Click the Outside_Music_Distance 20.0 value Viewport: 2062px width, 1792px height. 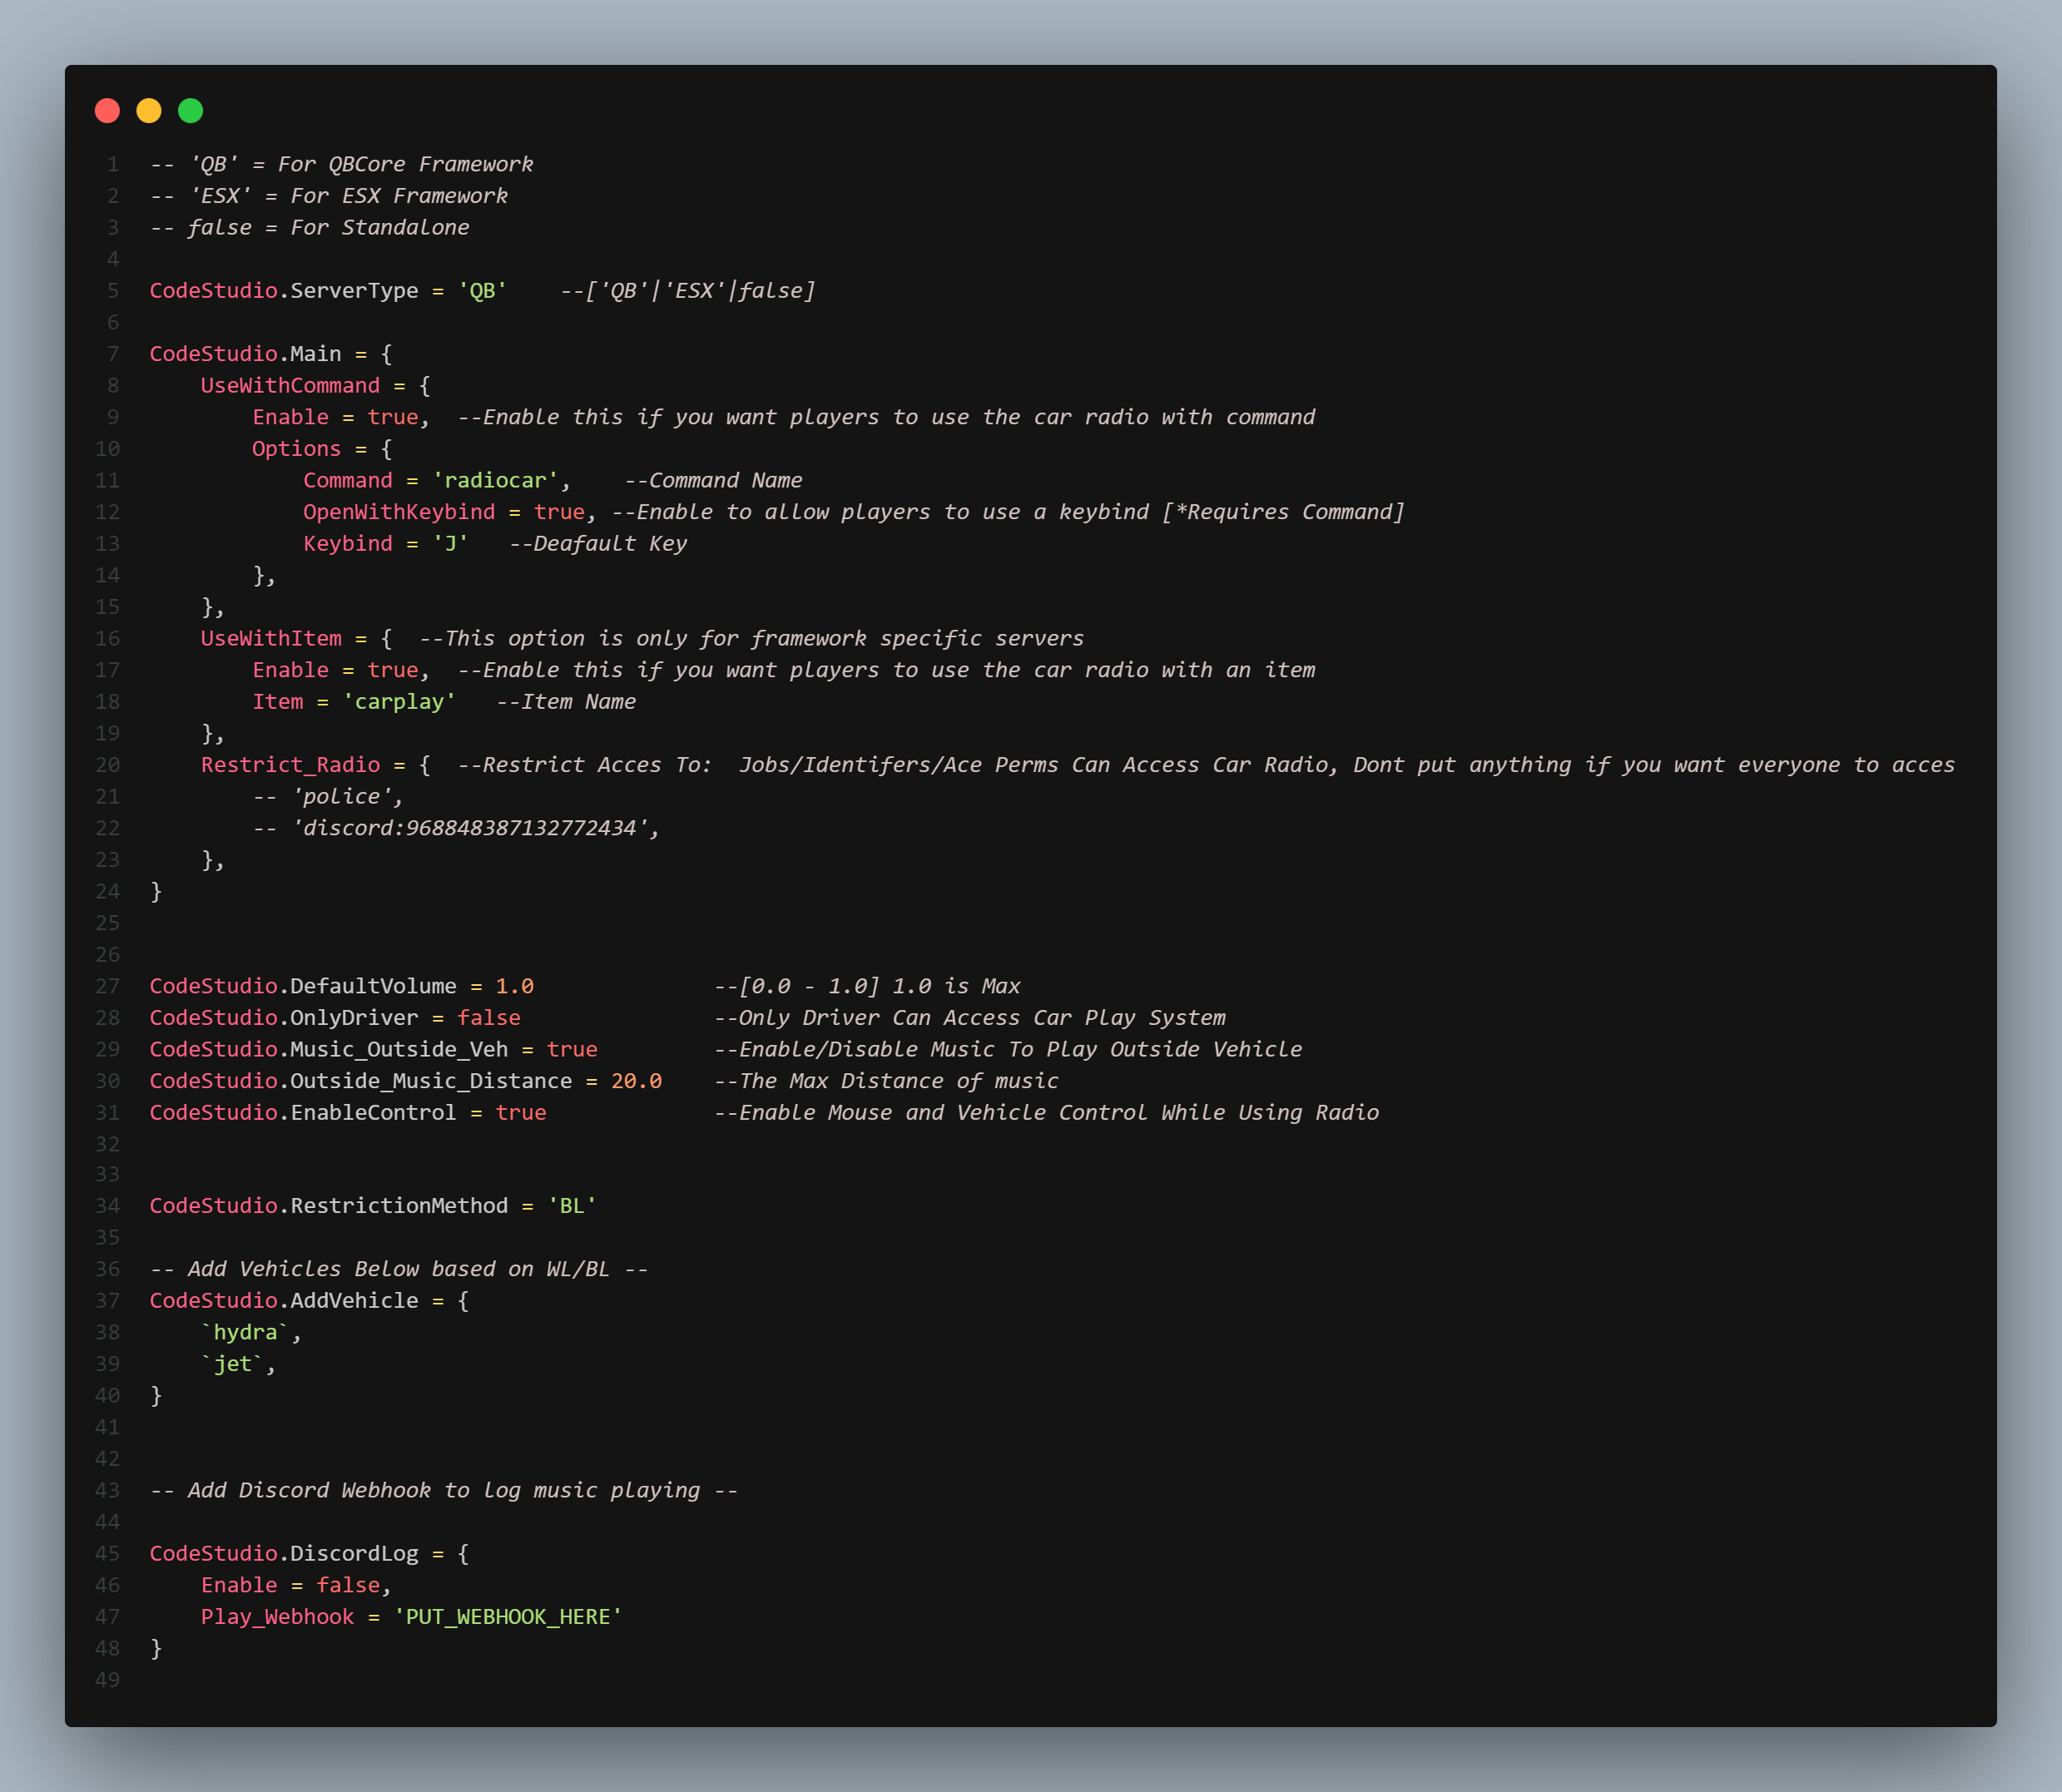tap(636, 1081)
